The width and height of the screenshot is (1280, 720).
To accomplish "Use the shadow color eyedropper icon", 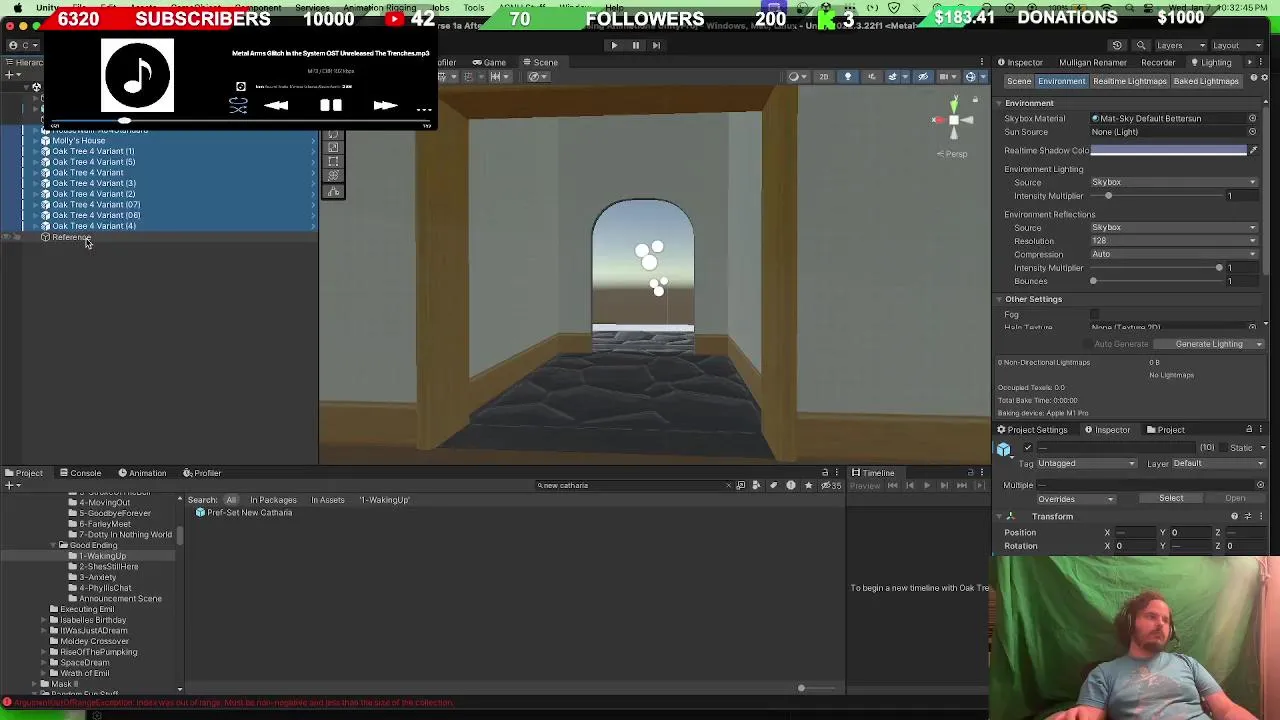I will tap(1253, 150).
